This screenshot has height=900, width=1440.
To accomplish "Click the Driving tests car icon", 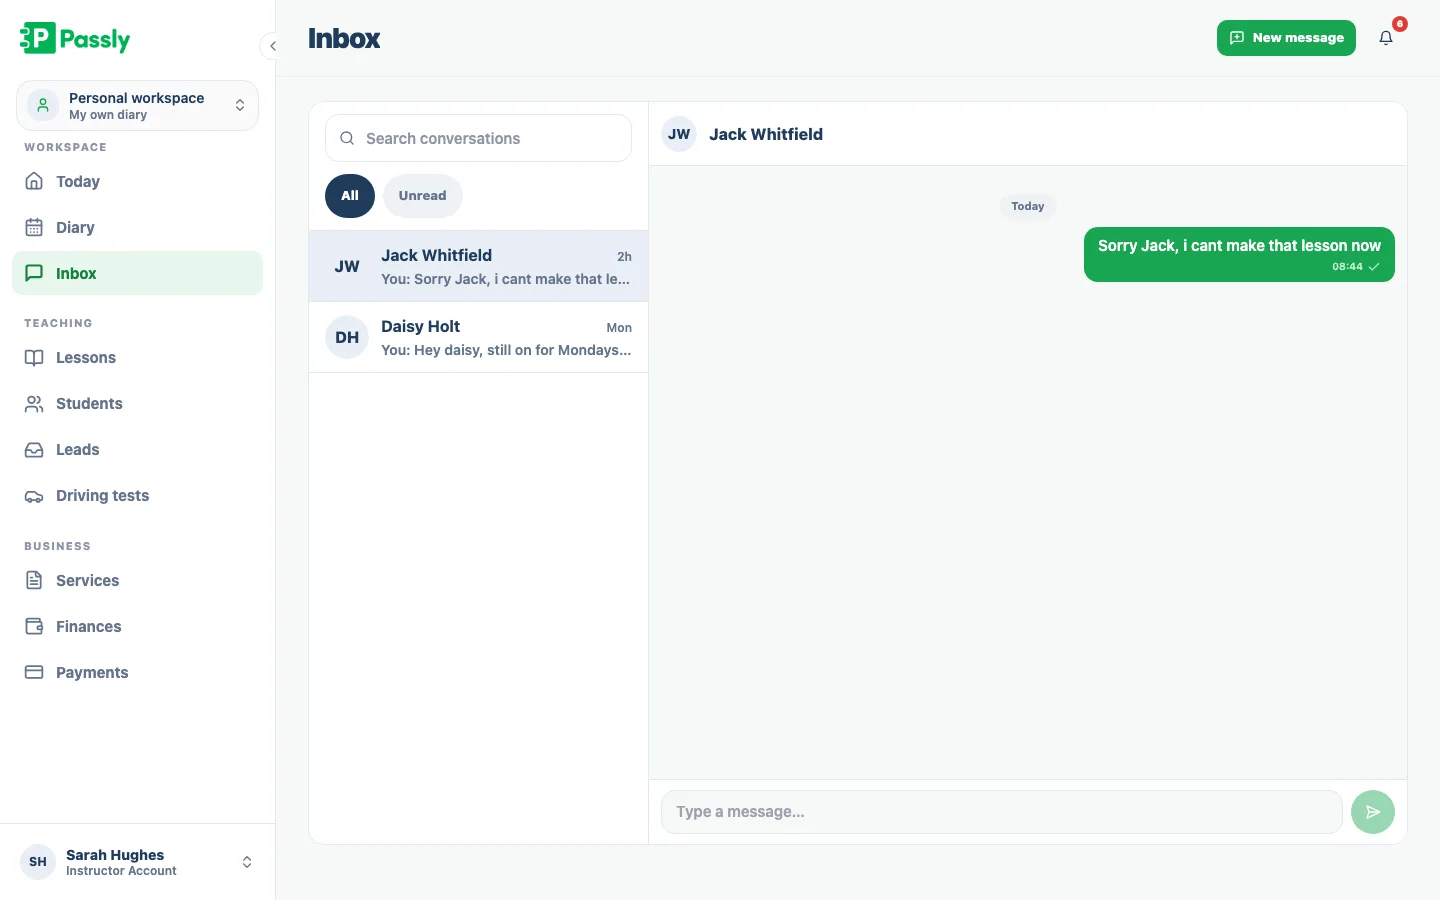I will click(34, 496).
